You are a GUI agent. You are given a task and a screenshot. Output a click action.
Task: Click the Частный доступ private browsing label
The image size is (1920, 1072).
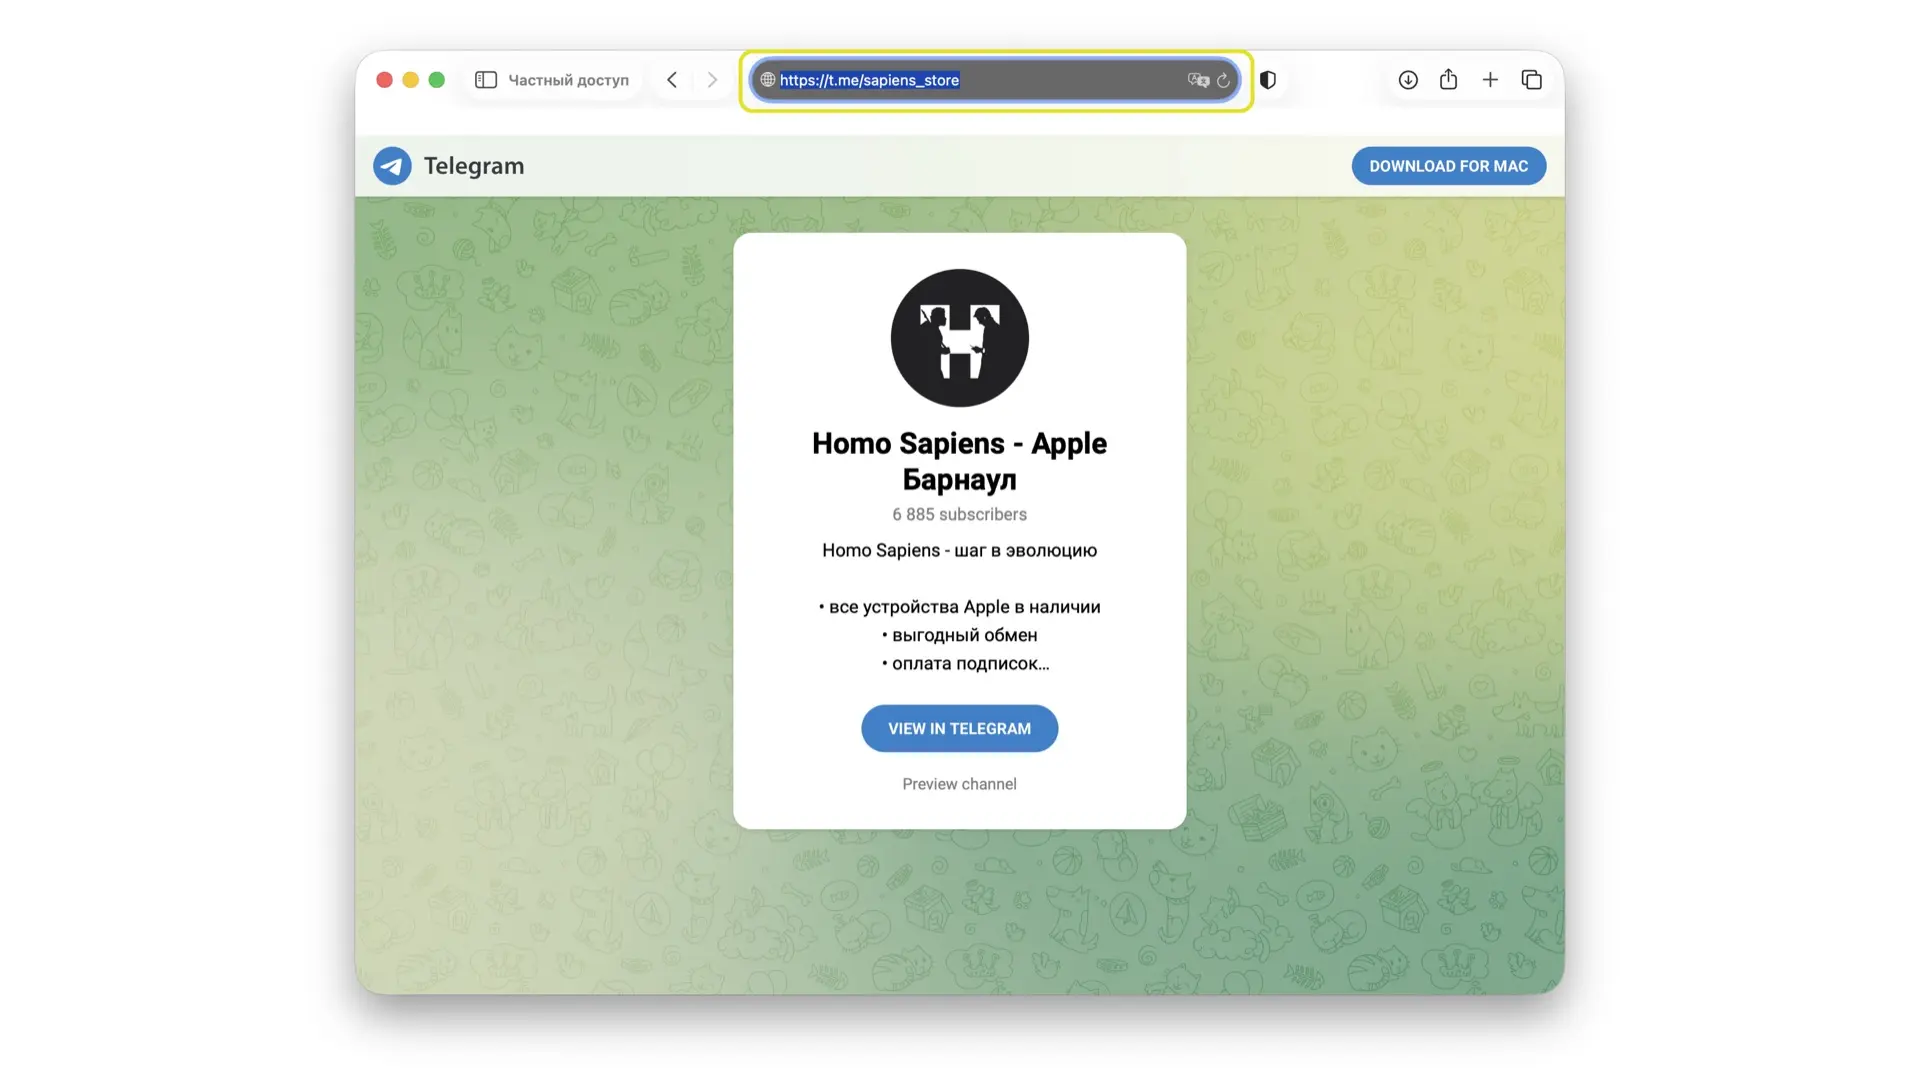pyautogui.click(x=569, y=80)
